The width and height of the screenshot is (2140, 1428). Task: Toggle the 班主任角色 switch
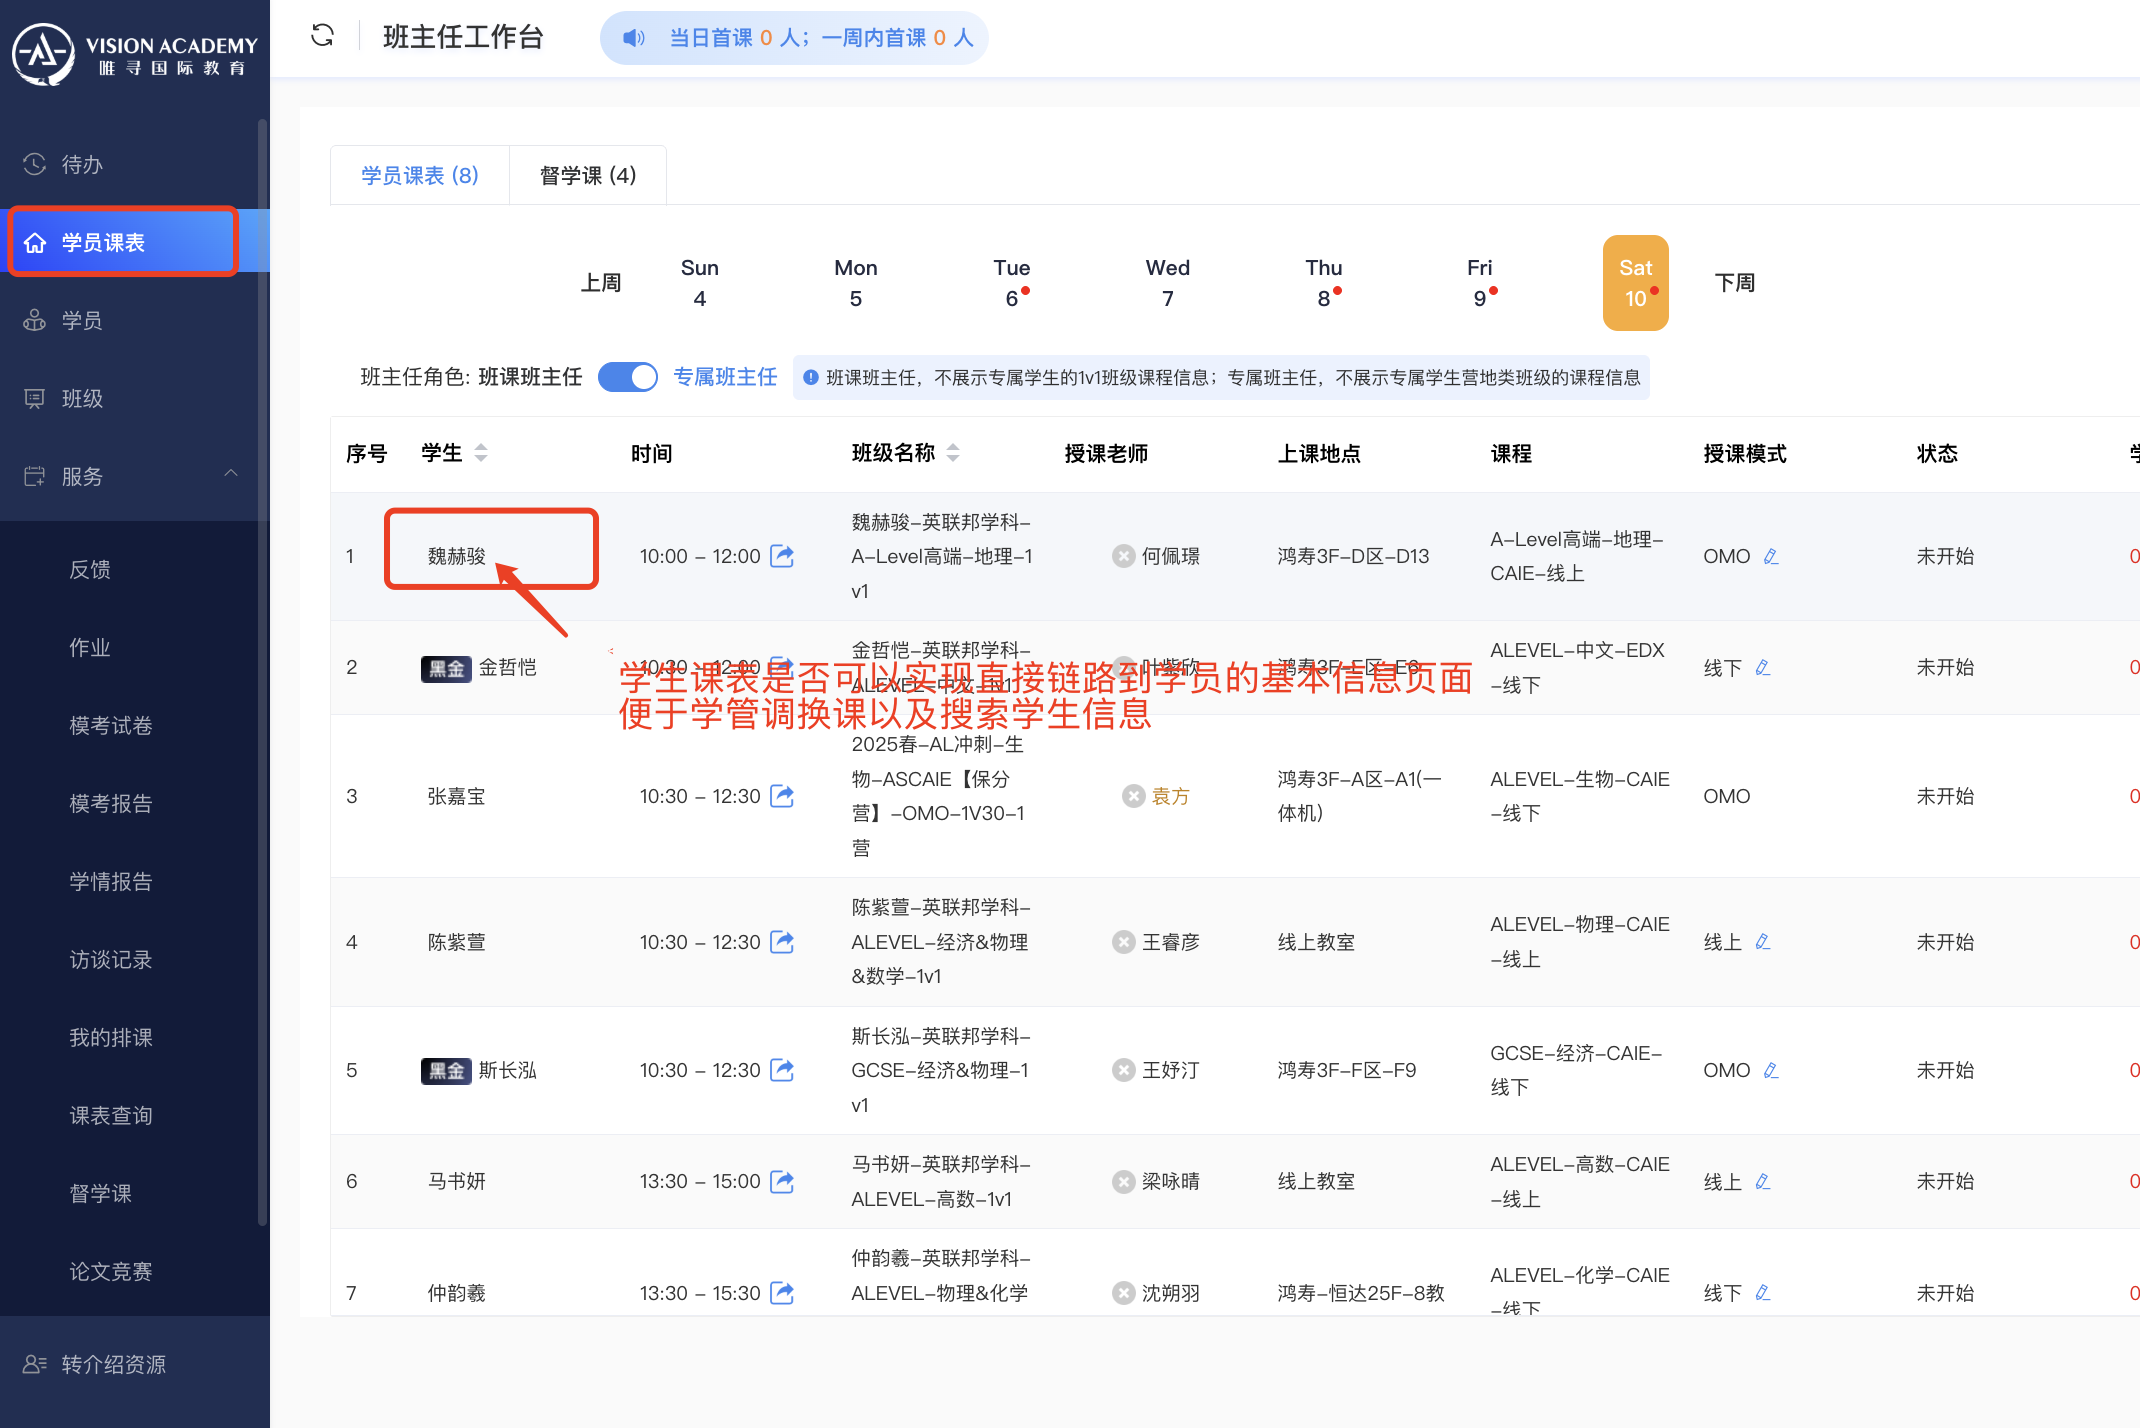coord(627,377)
